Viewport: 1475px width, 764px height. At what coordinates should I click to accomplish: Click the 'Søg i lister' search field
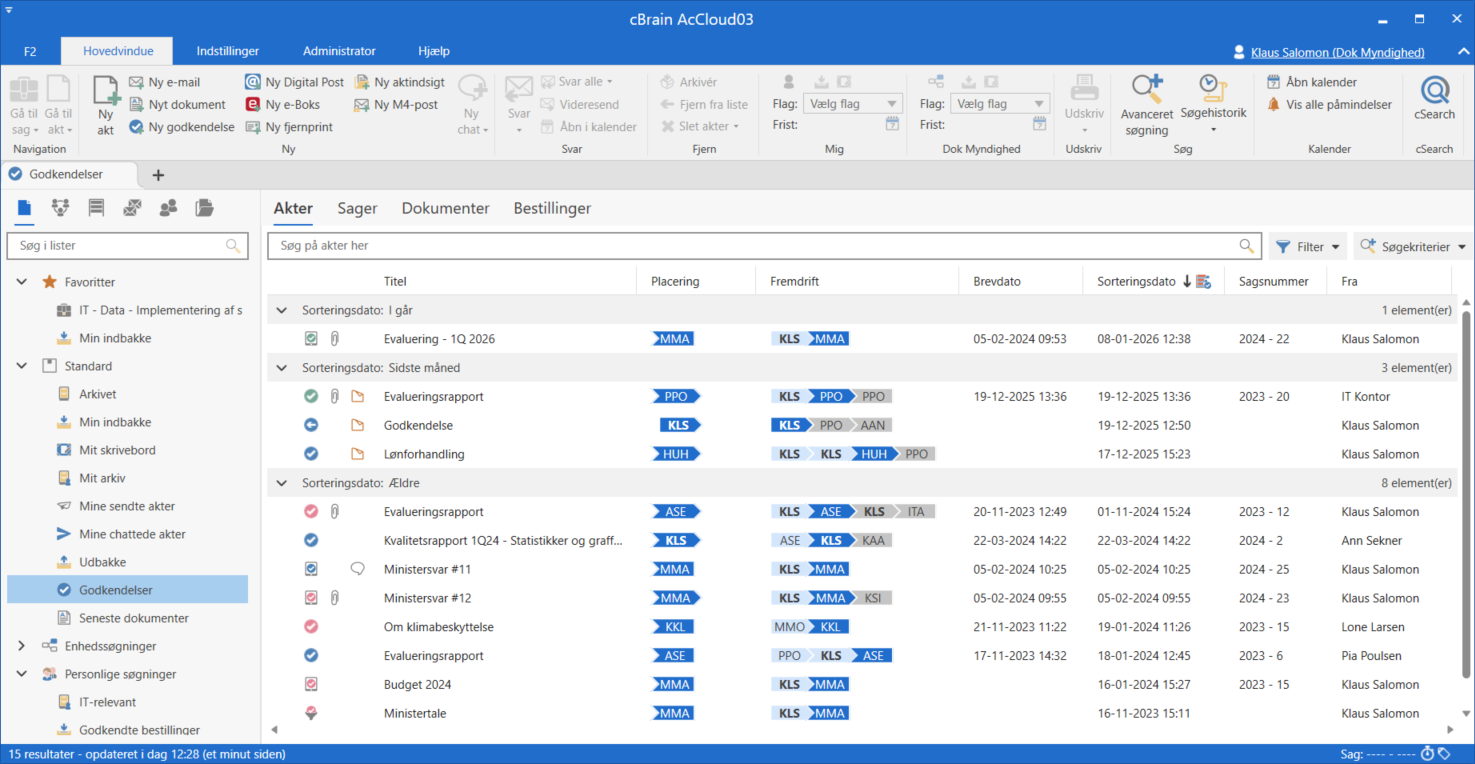click(127, 245)
